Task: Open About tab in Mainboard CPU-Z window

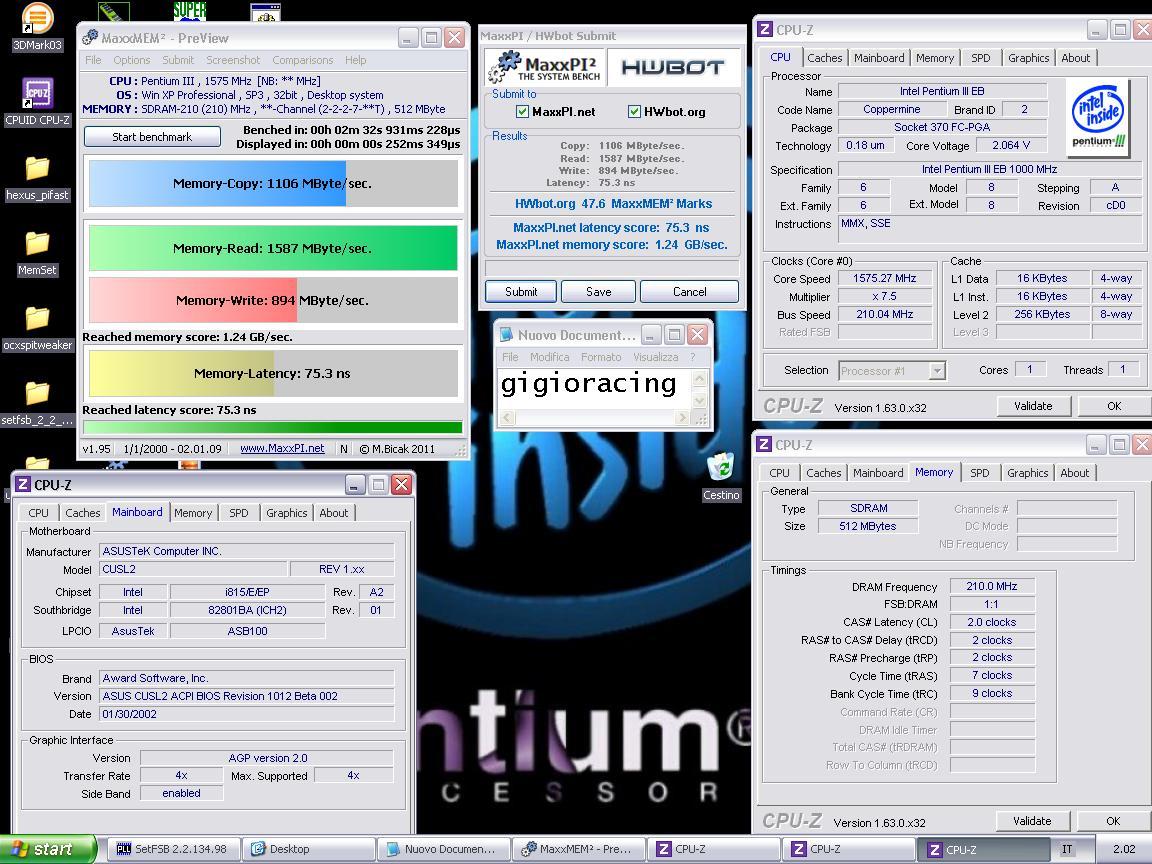Action: click(x=334, y=513)
